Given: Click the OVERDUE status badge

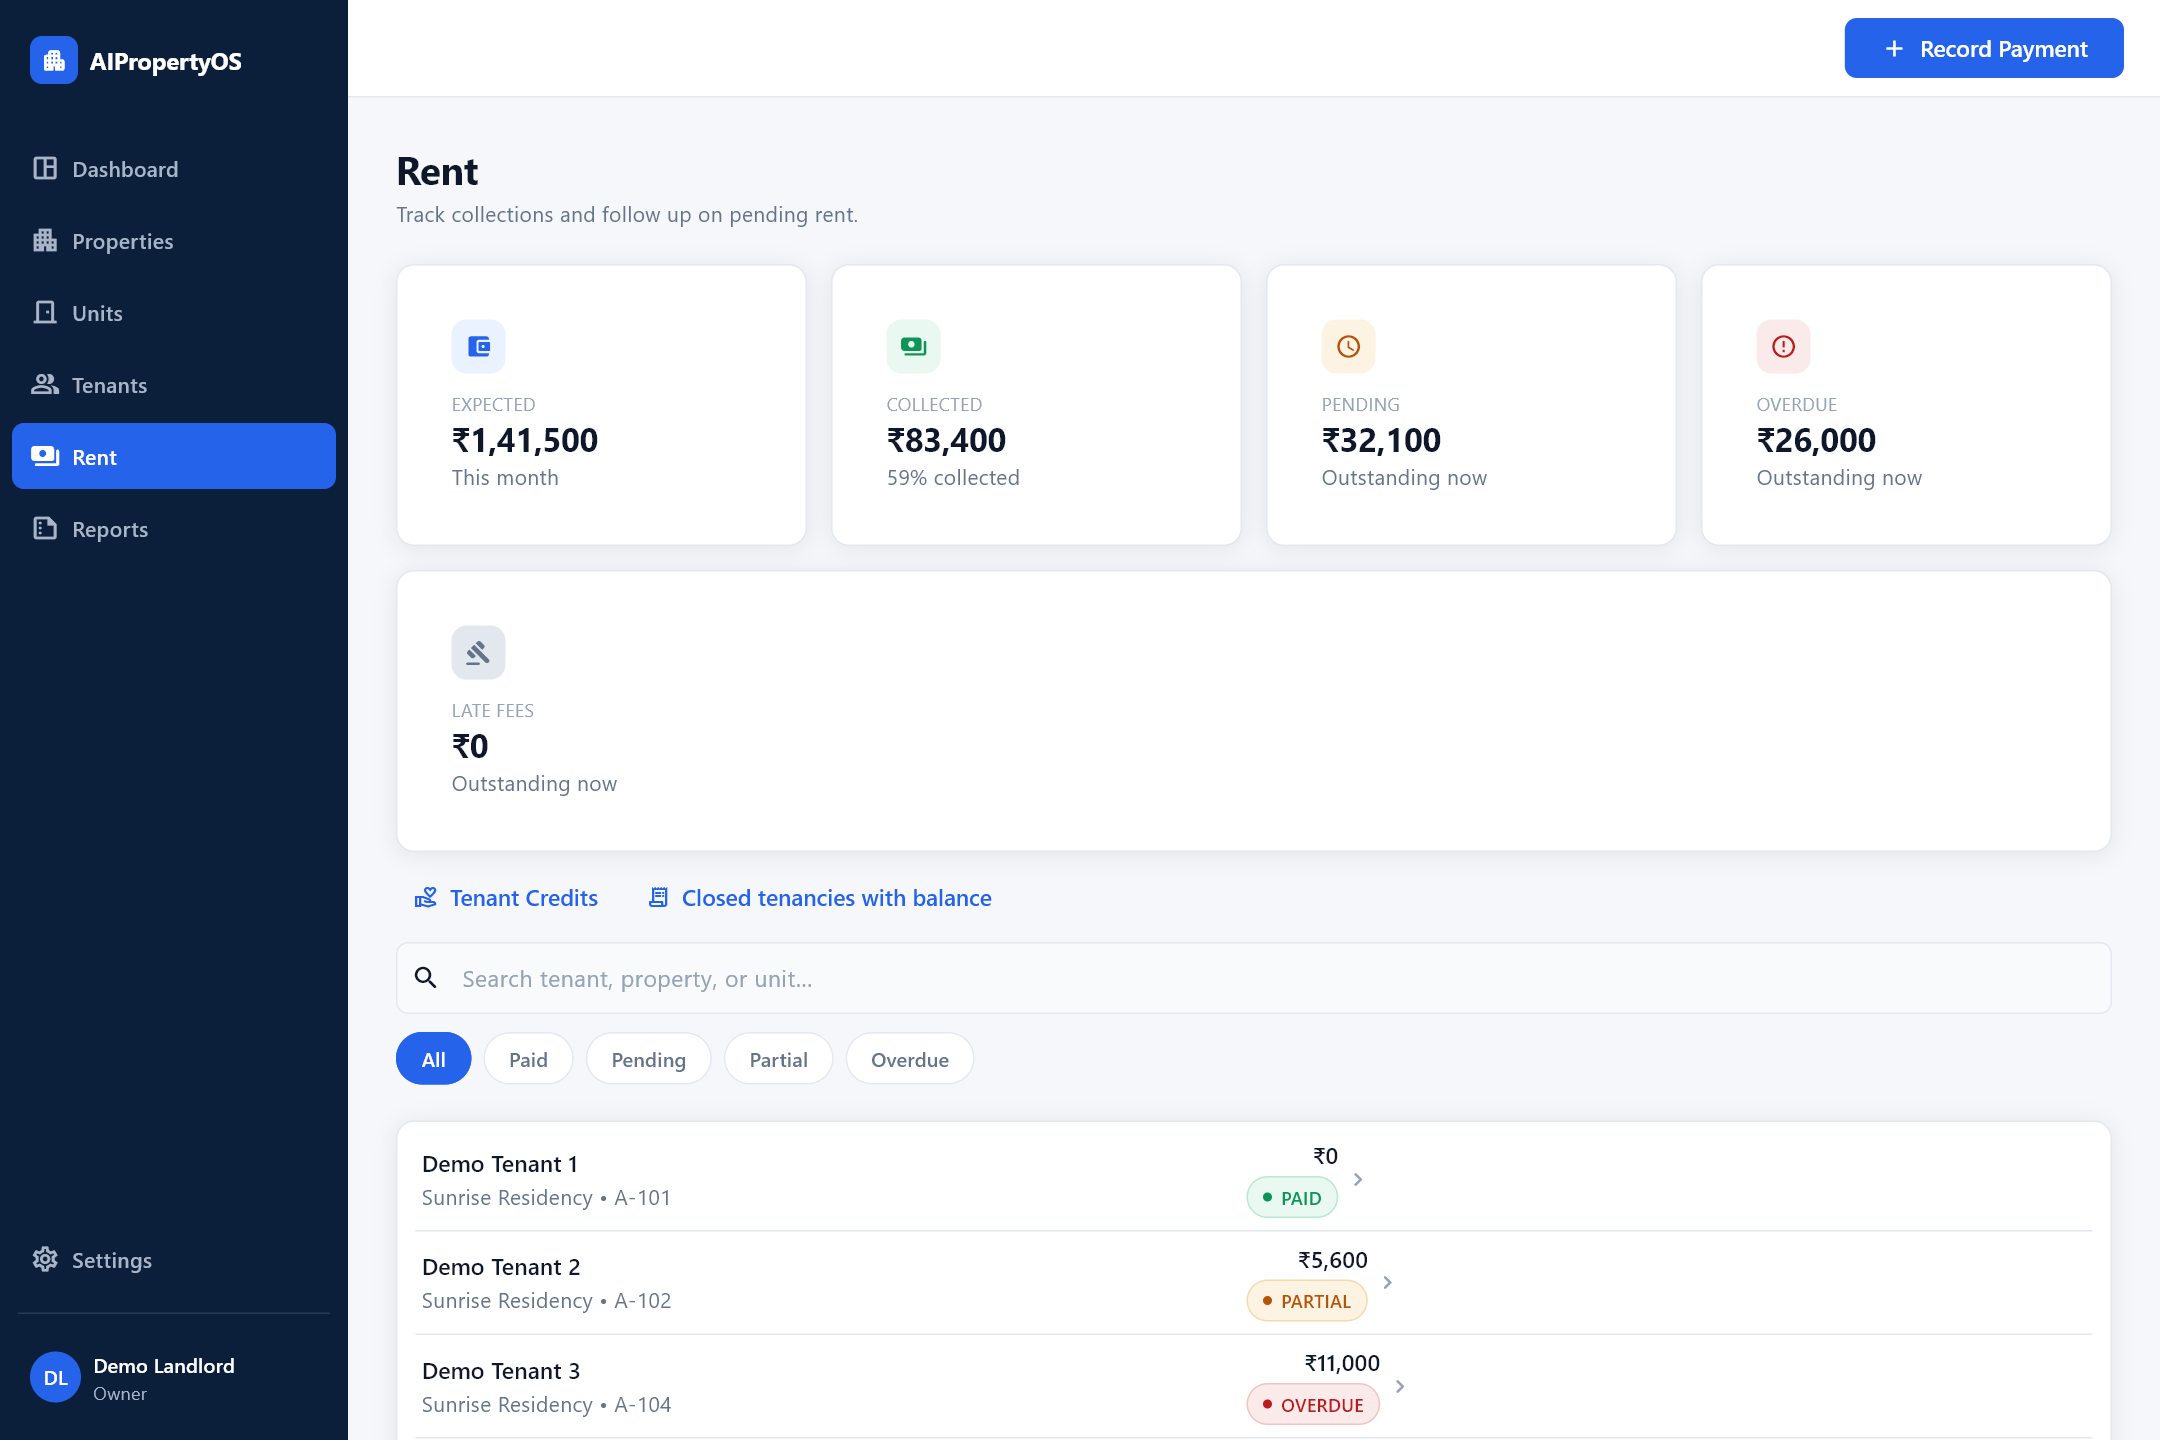Looking at the screenshot, I should tap(1313, 1405).
